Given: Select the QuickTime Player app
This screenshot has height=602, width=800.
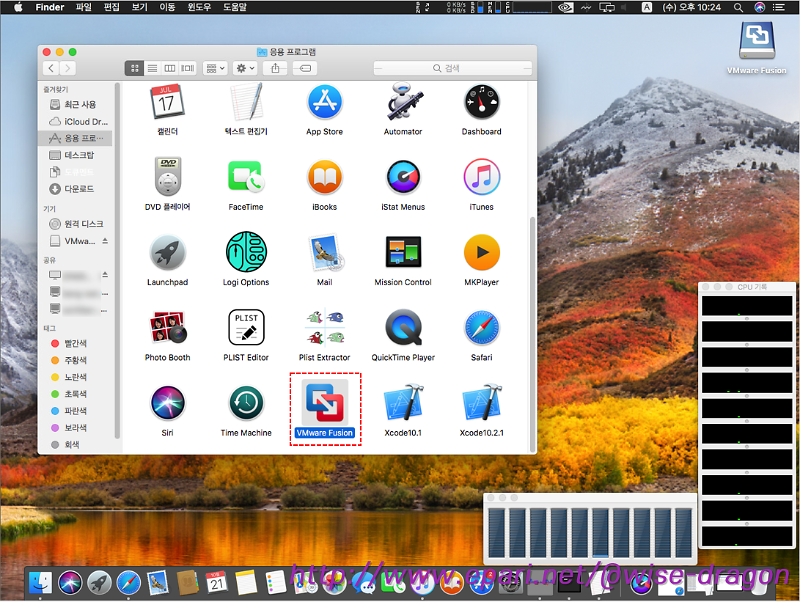Looking at the screenshot, I should [x=403, y=328].
